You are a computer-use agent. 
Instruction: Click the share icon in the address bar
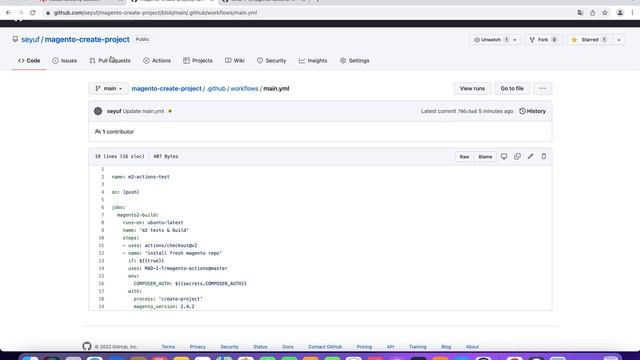pyautogui.click(x=592, y=13)
